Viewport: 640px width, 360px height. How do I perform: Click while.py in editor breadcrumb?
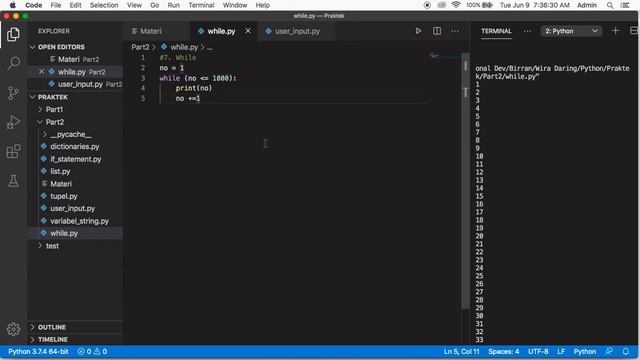pos(184,47)
